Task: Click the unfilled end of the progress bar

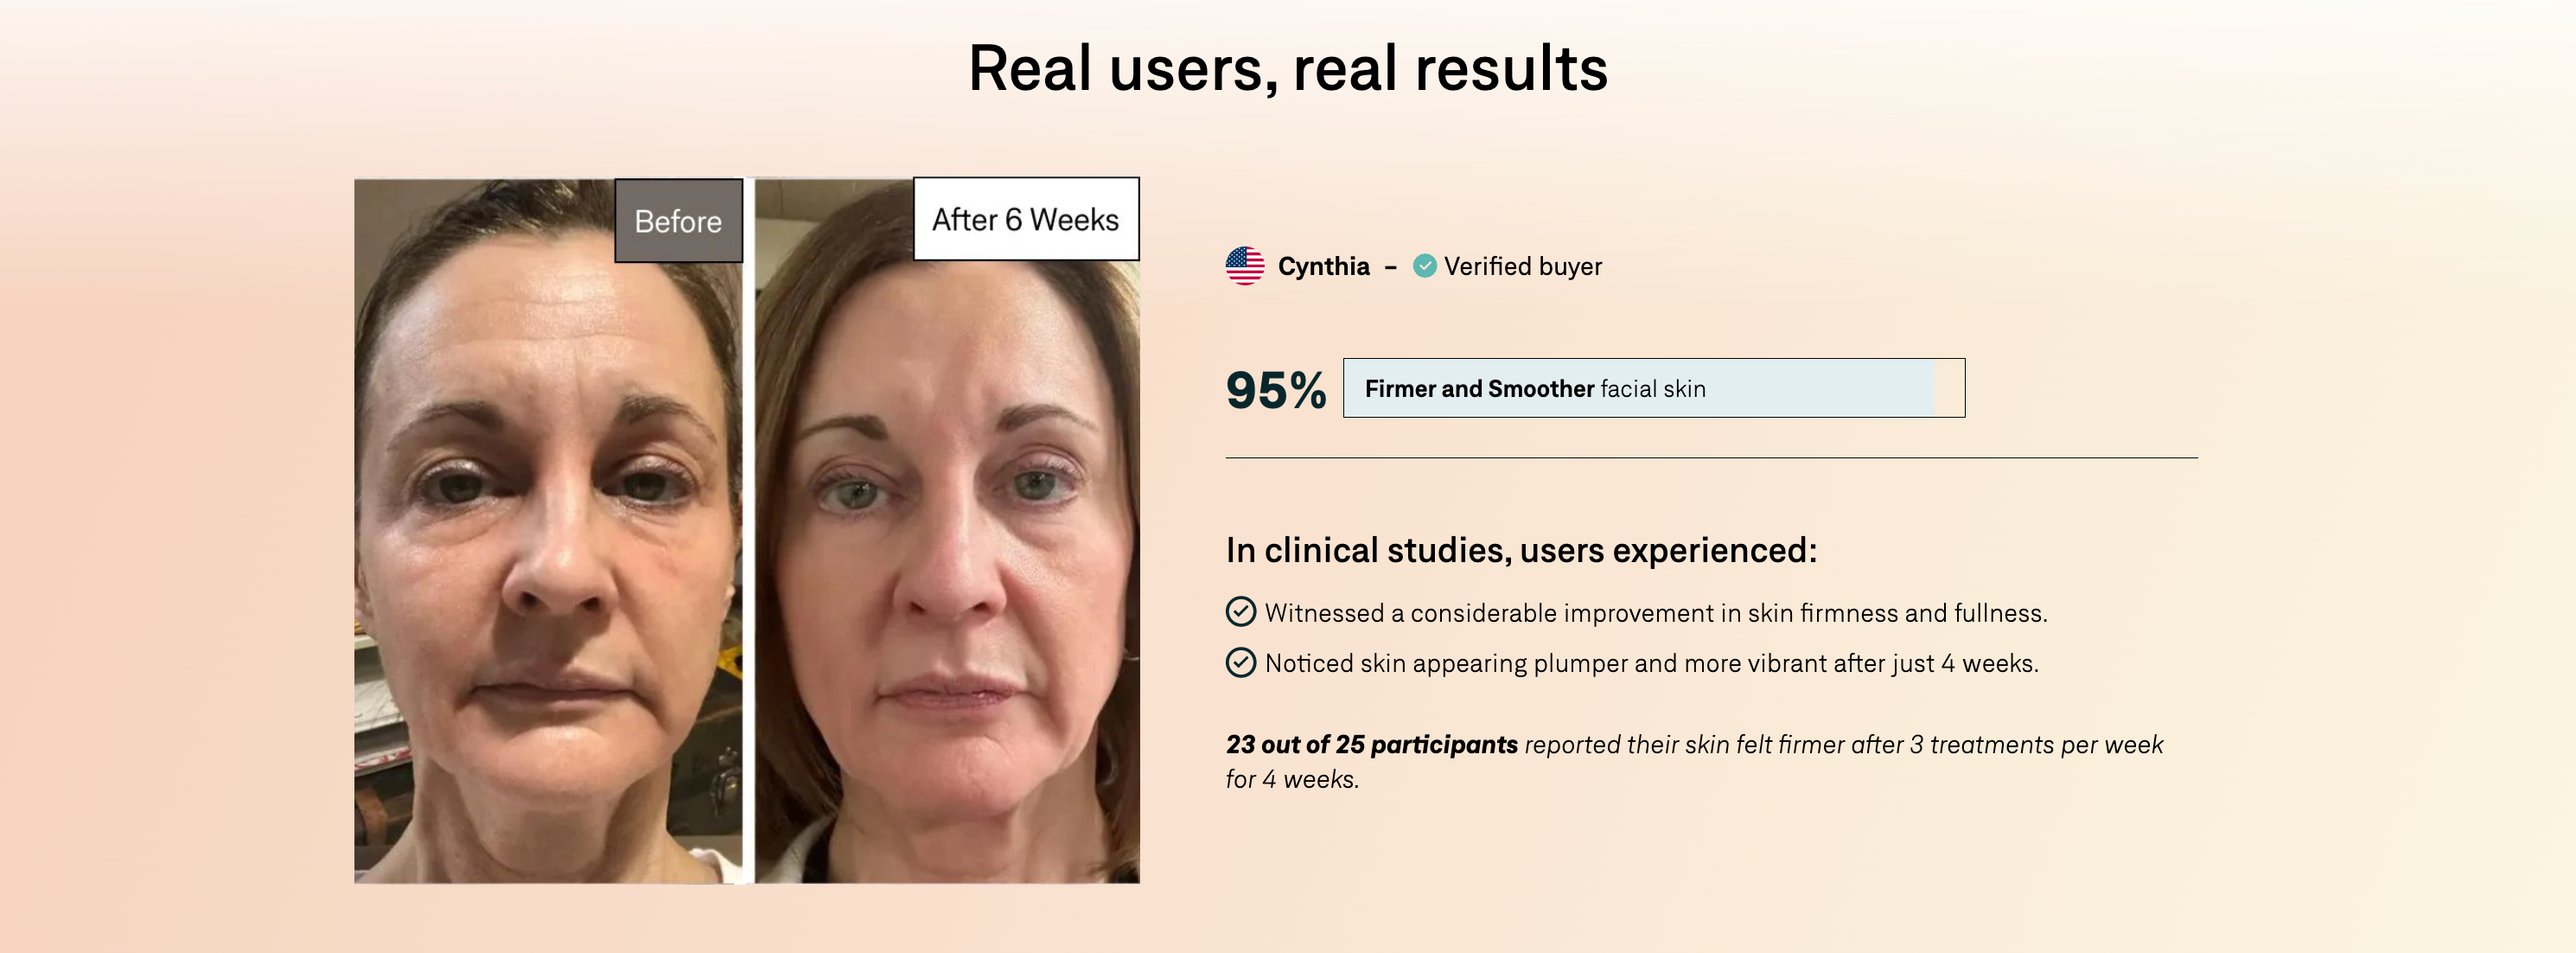Action: [1949, 388]
